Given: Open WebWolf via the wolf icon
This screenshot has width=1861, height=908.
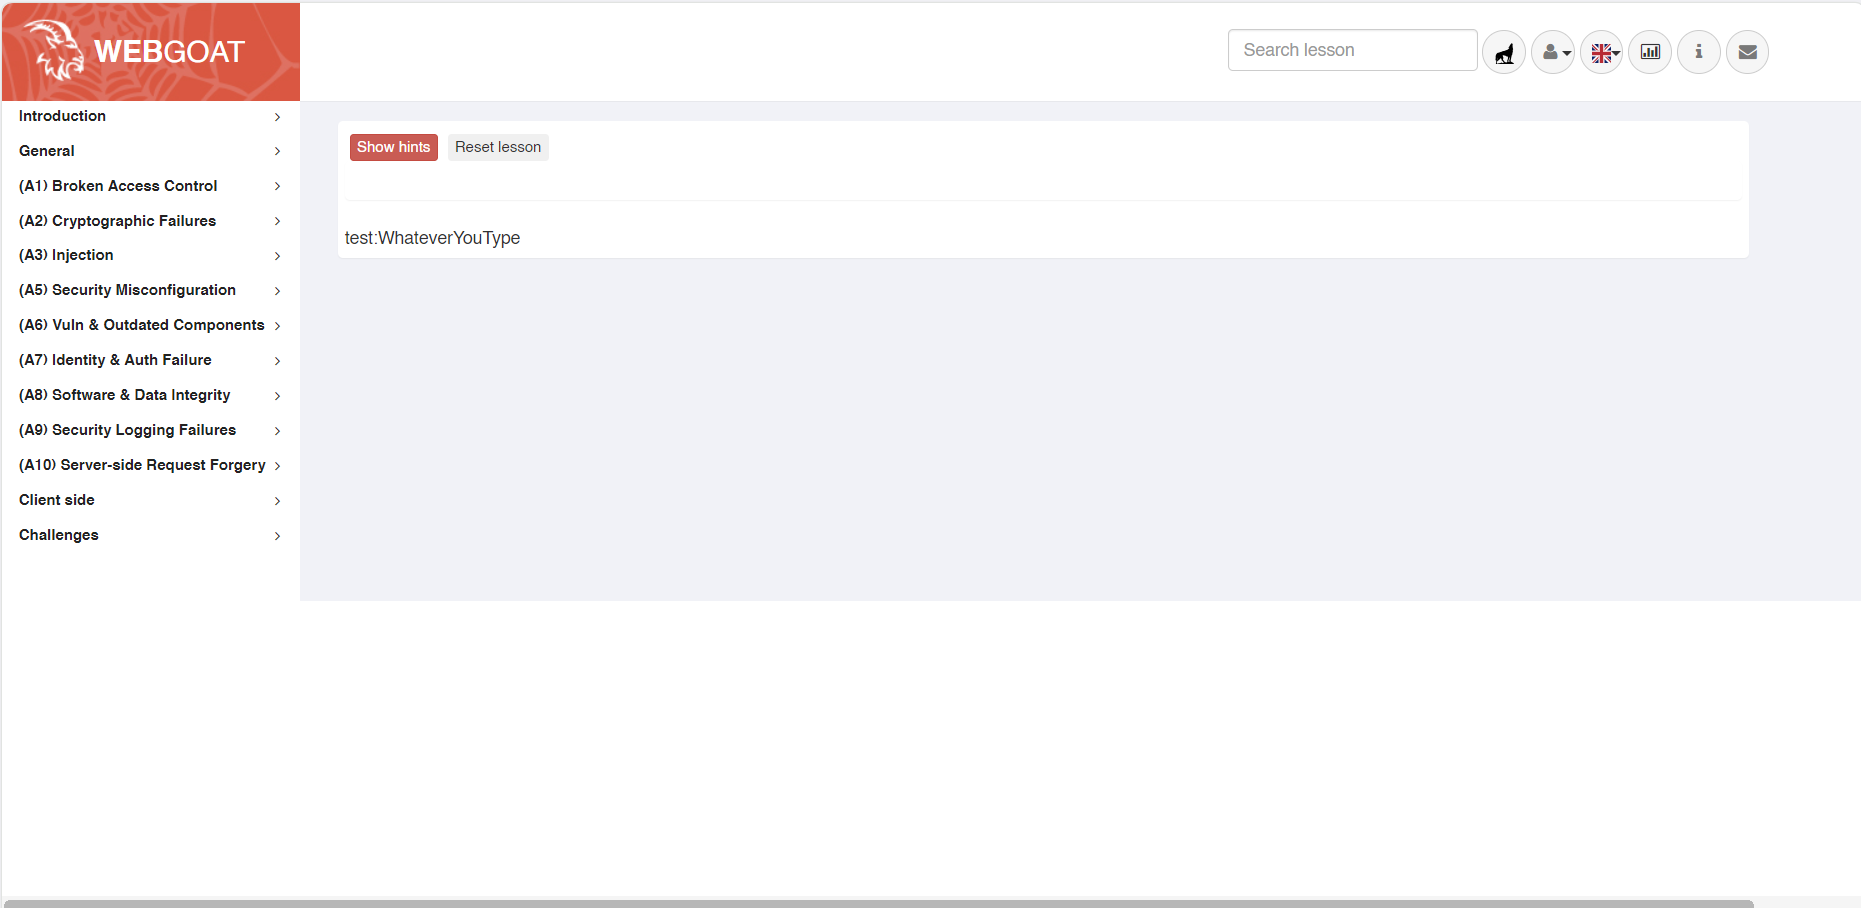Looking at the screenshot, I should tap(1504, 52).
